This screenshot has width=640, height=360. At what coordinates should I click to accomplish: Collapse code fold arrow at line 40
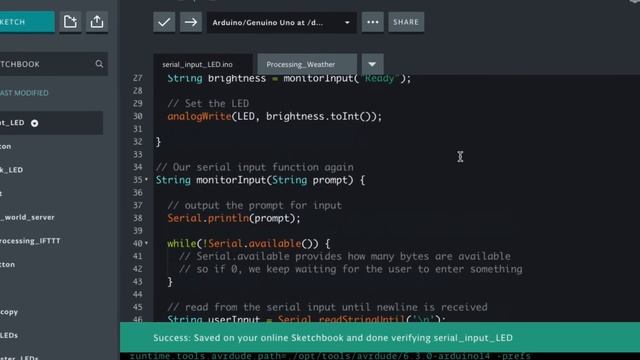coord(147,243)
